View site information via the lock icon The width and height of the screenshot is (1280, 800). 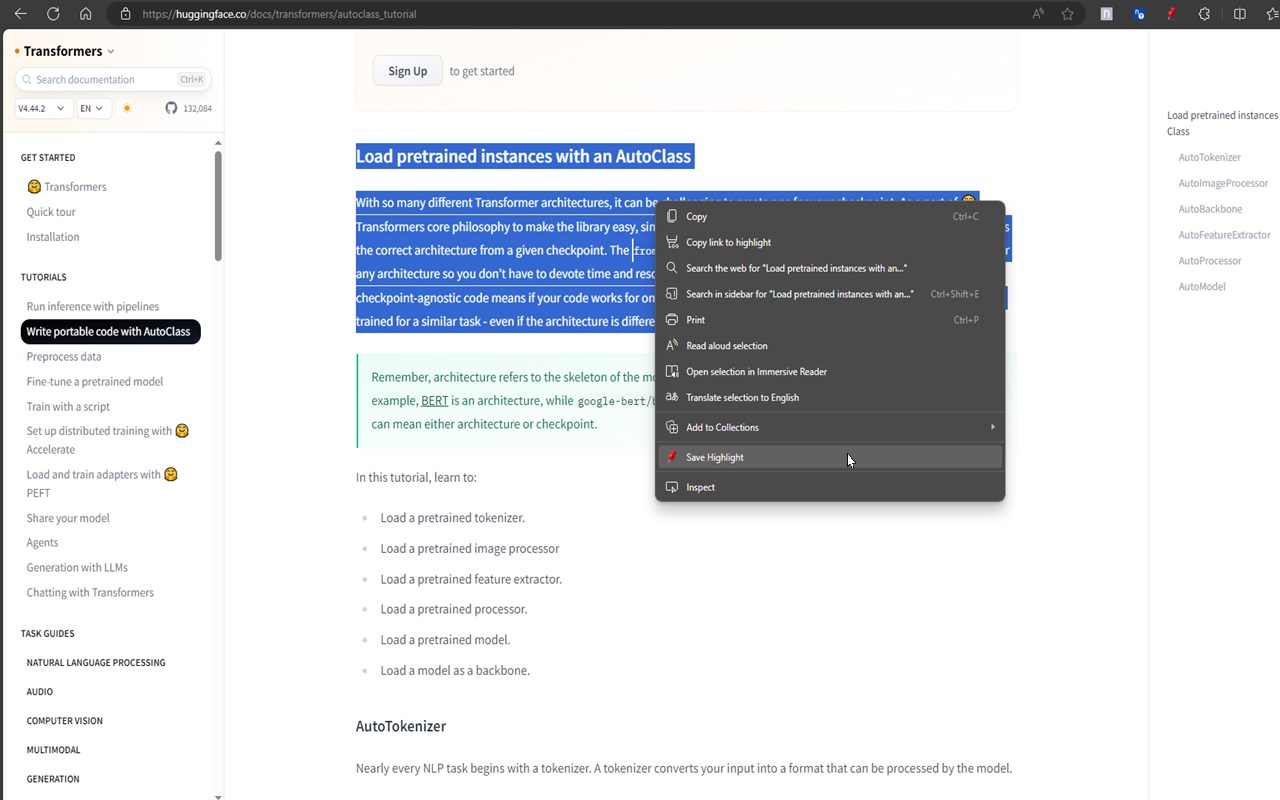(x=125, y=14)
